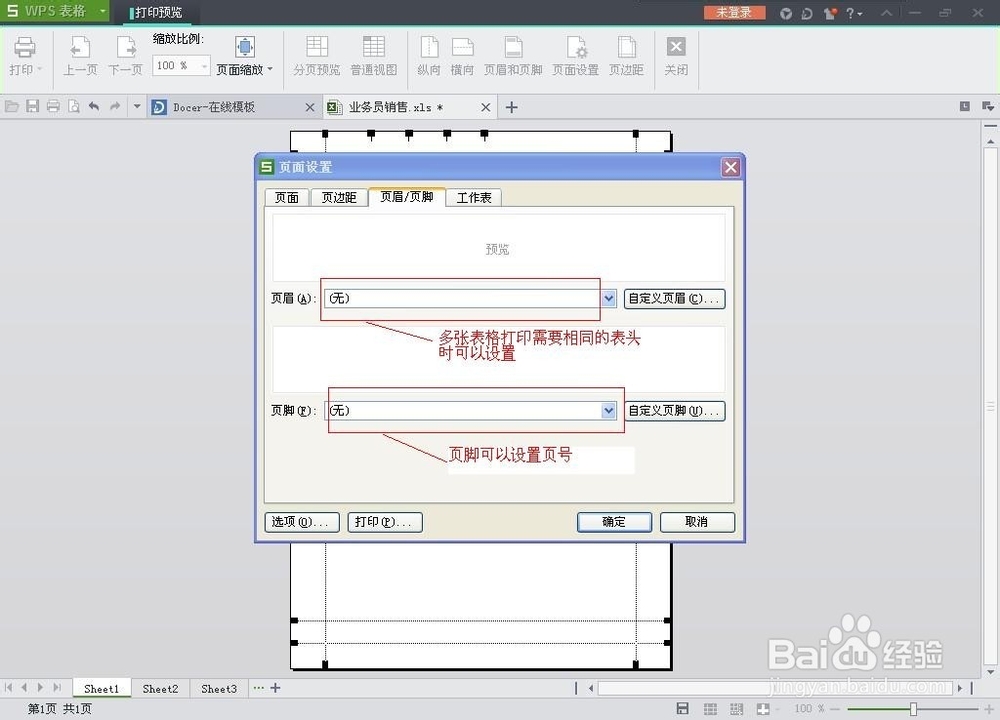Click the save disk quick-access icon

(x=33, y=107)
